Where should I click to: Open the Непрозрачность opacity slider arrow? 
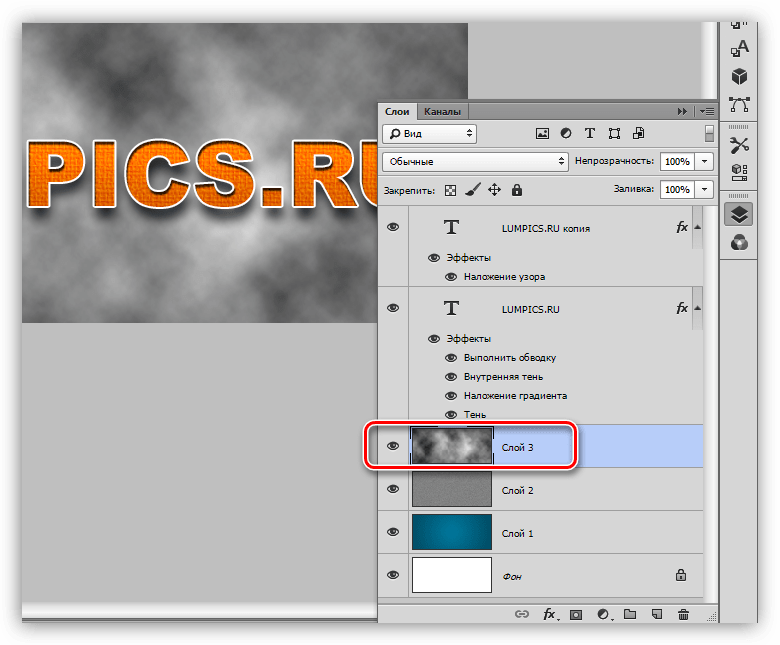click(704, 162)
